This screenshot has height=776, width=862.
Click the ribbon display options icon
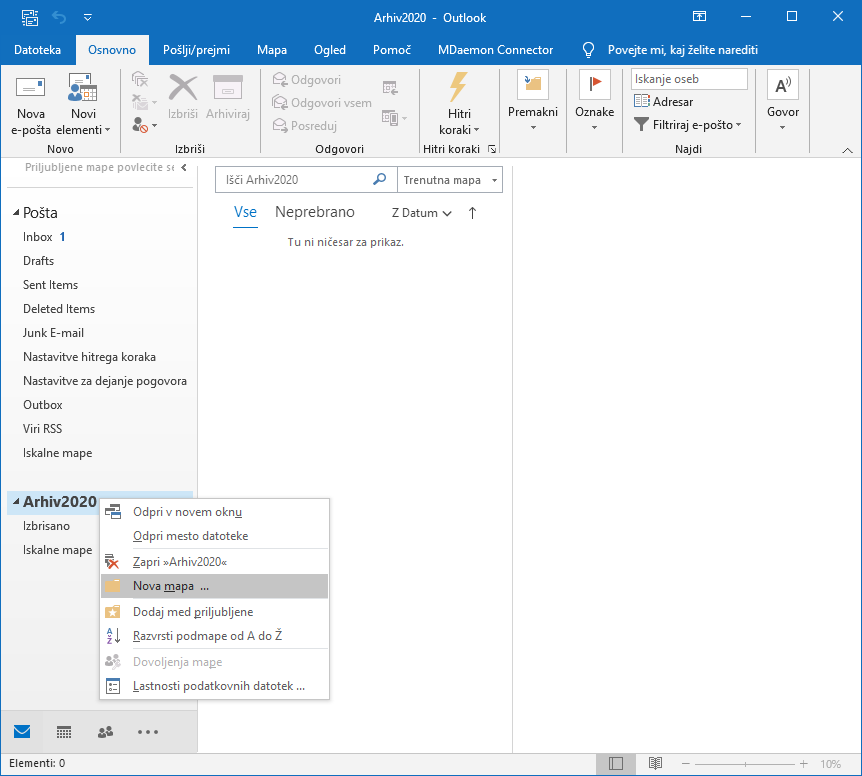(x=699, y=16)
